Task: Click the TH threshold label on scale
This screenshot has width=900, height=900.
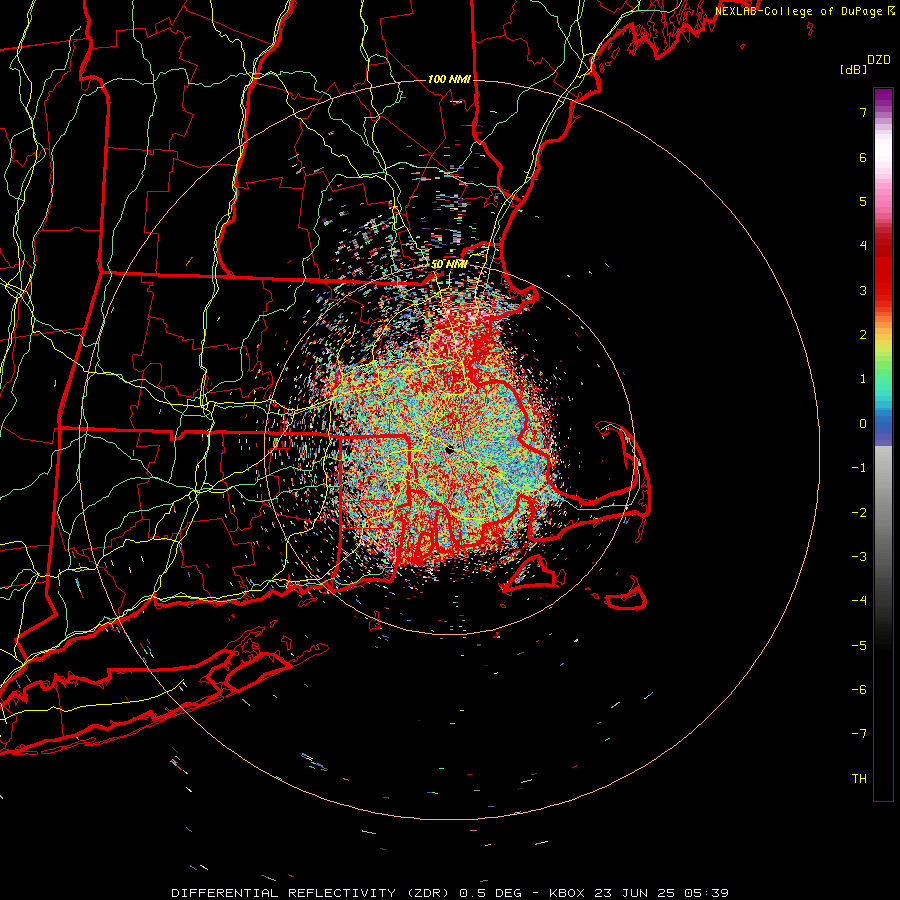Action: 859,779
